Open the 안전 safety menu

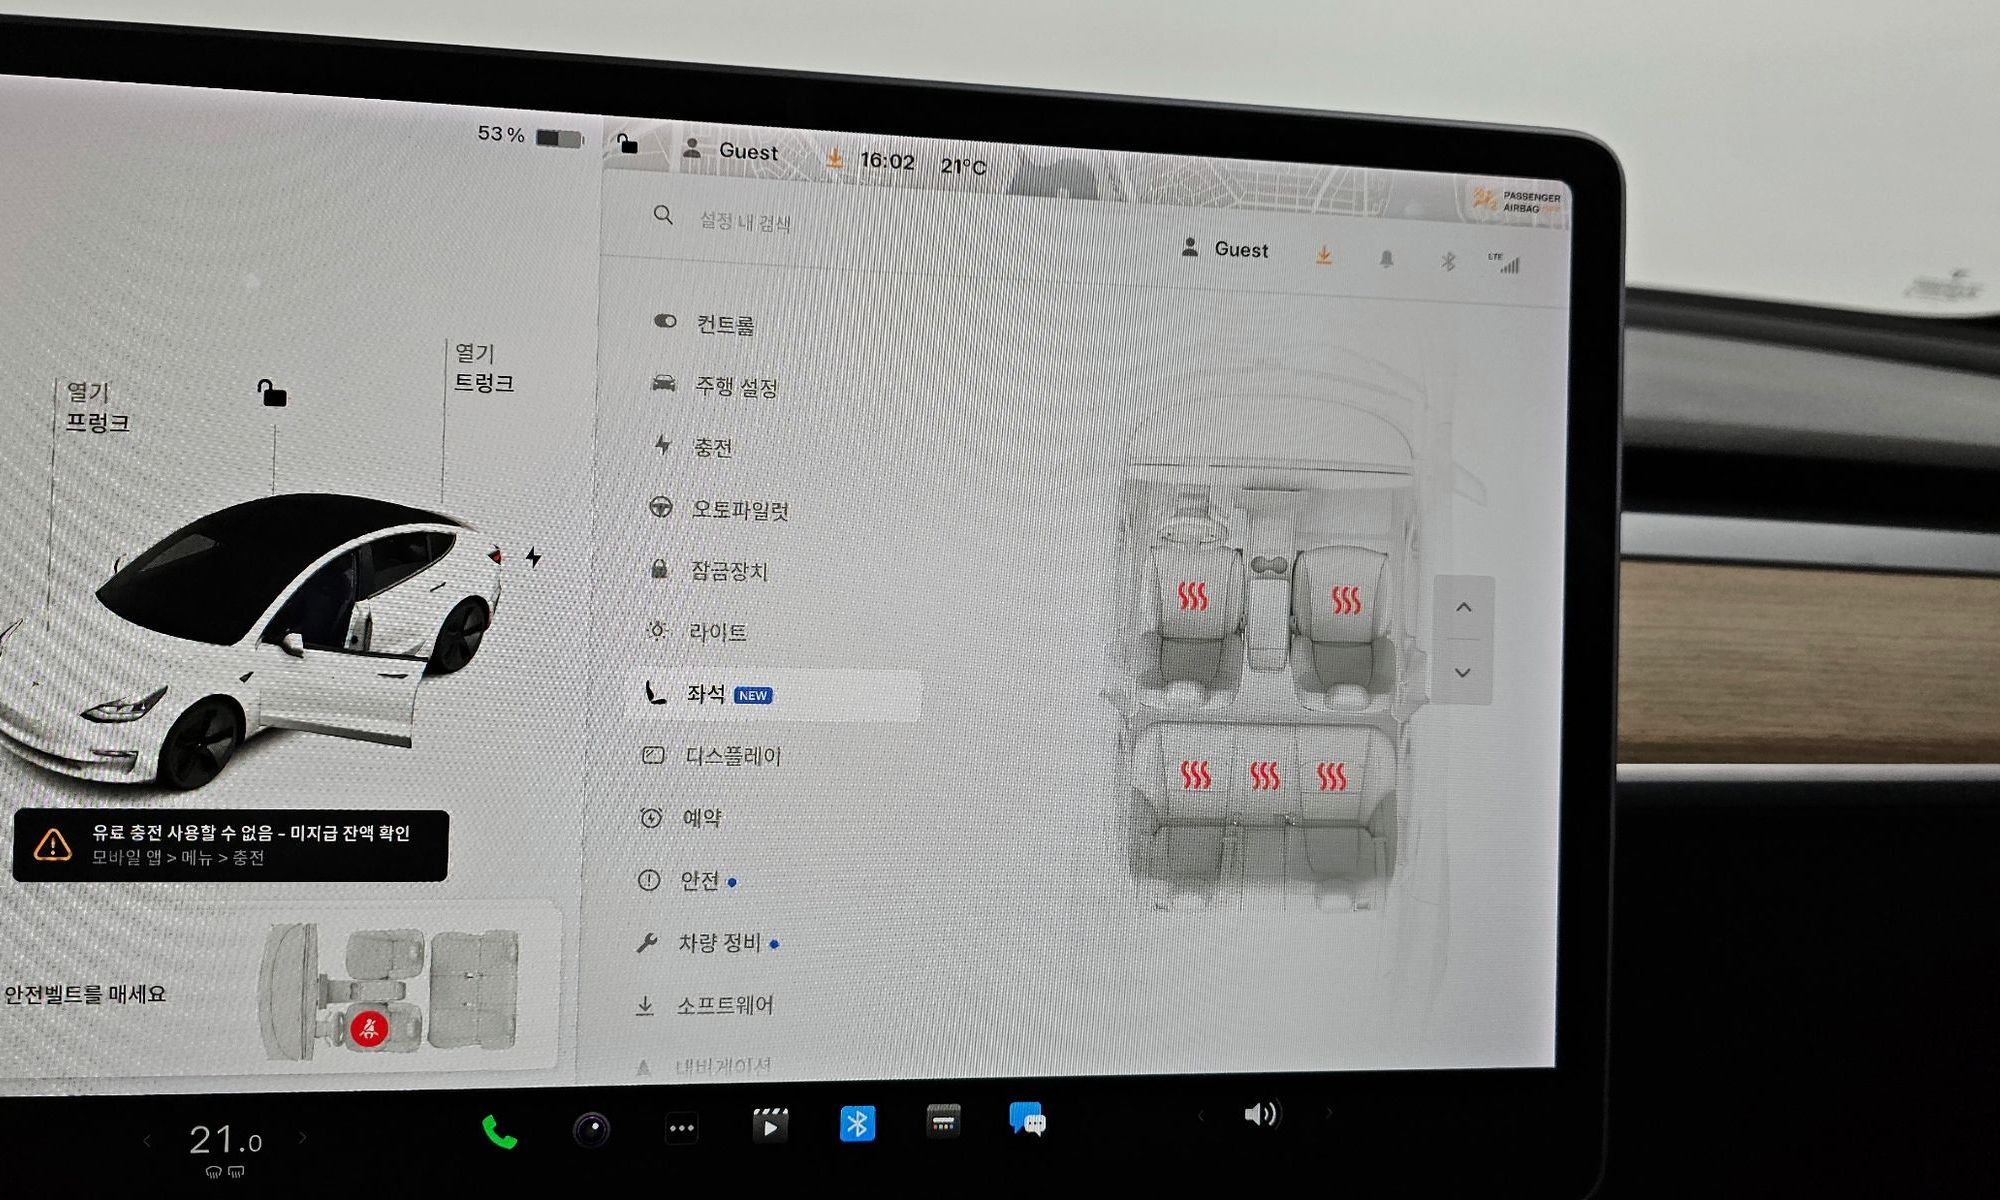click(686, 880)
